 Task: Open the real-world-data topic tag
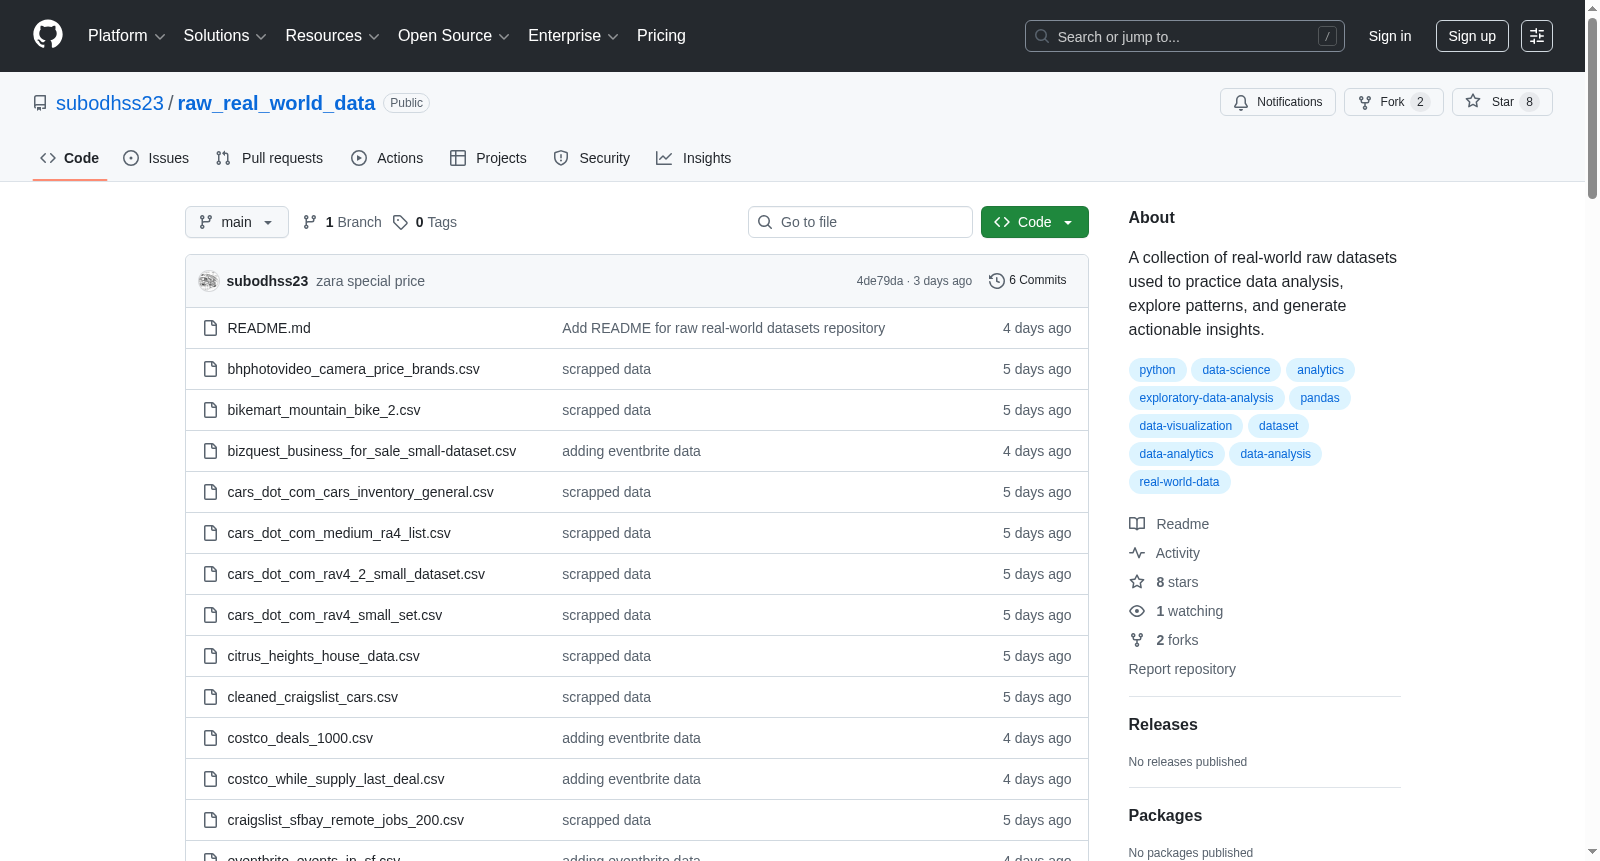(x=1179, y=482)
